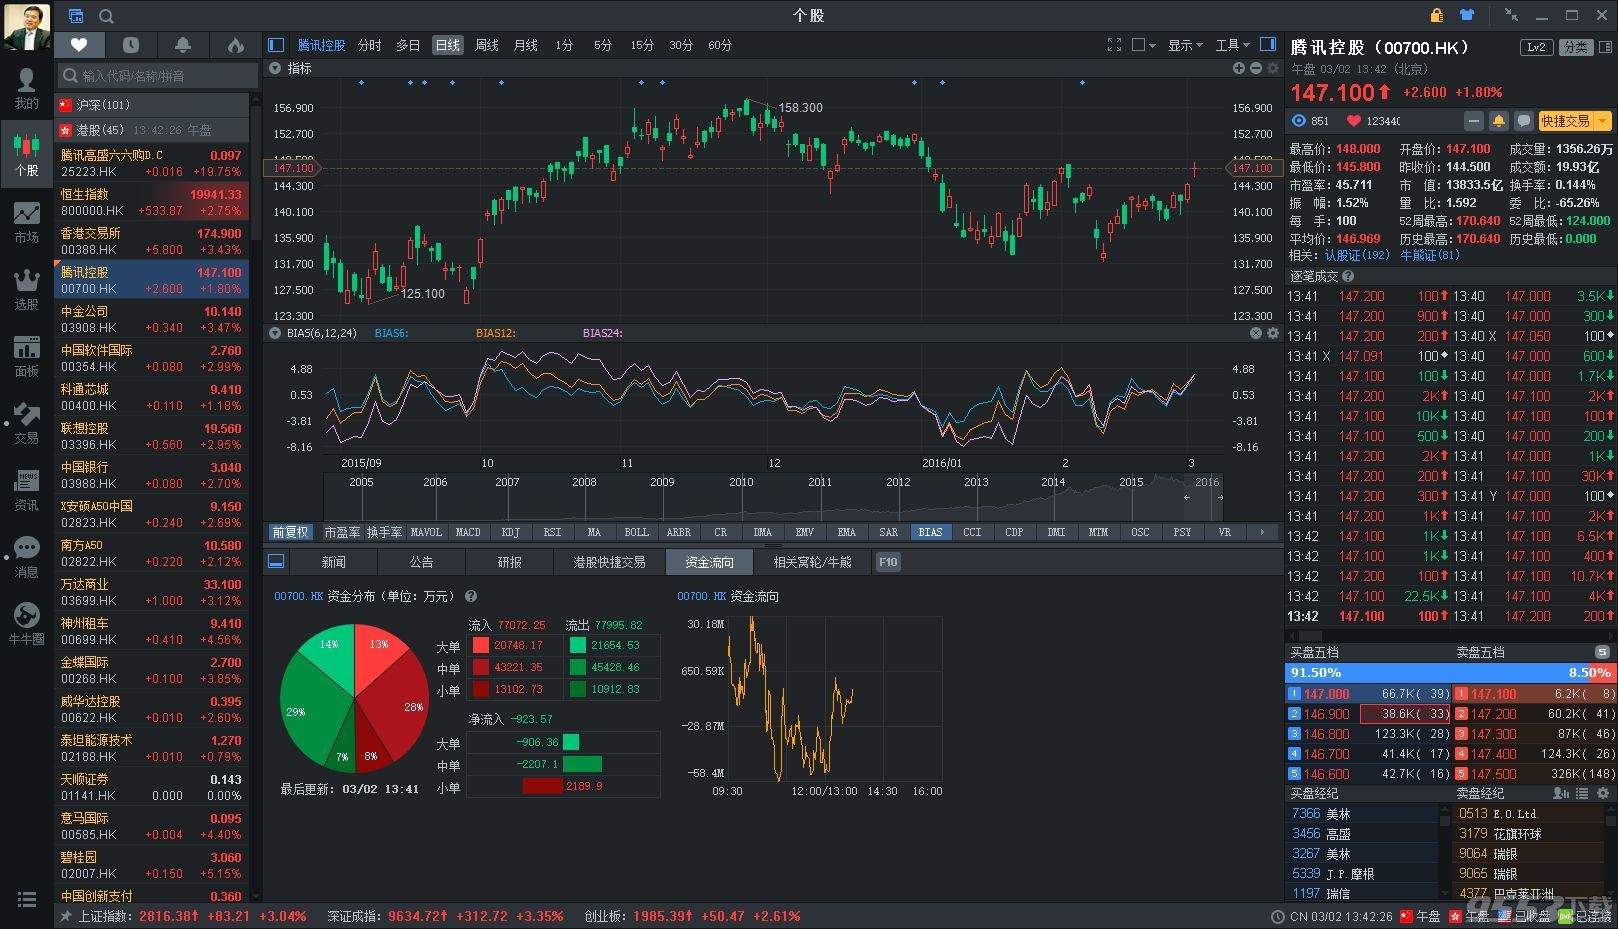Open the 面板 panel sidebar icon

(26, 356)
